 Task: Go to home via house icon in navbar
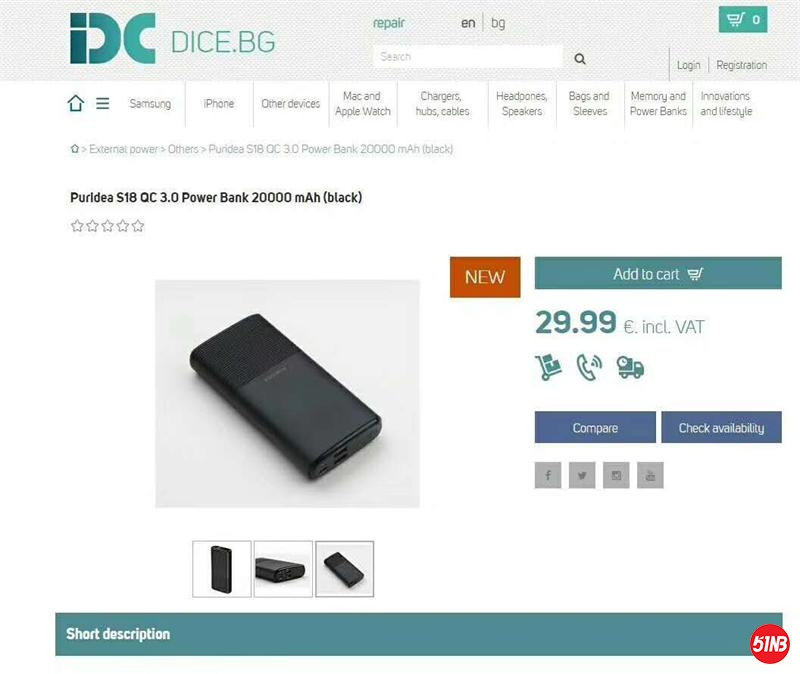pos(76,103)
